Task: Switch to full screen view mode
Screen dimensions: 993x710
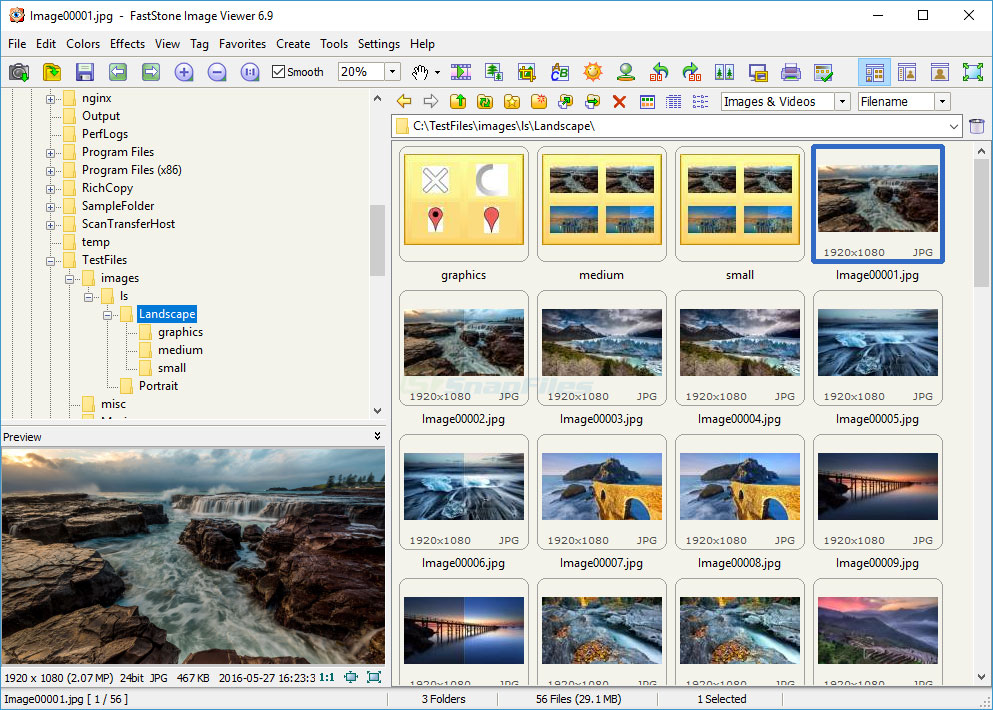Action: [972, 72]
